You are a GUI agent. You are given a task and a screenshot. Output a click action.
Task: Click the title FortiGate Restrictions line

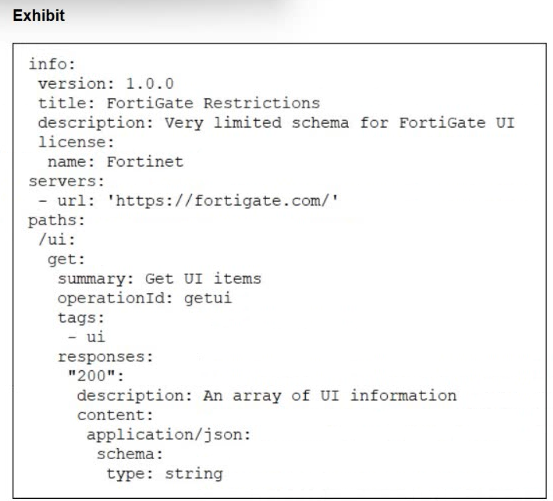tap(179, 103)
